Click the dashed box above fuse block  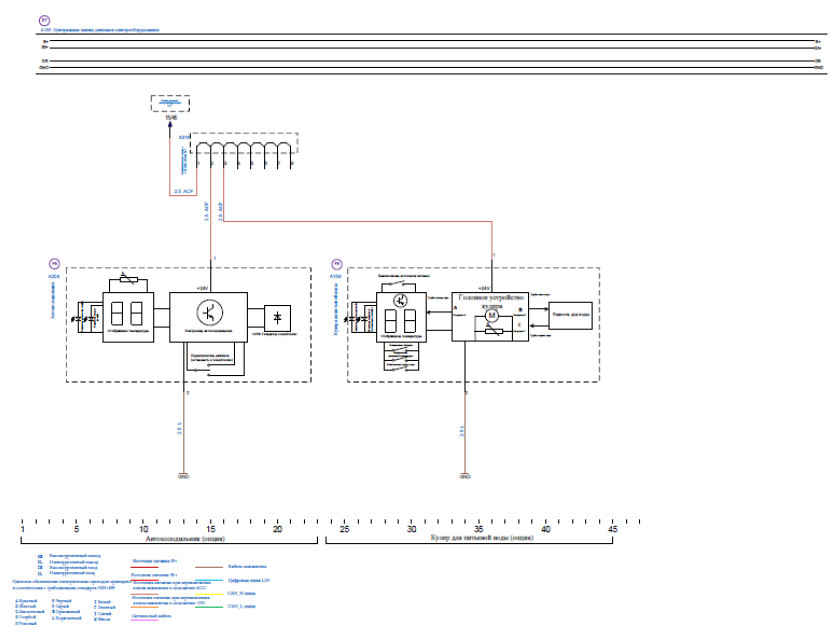(172, 103)
